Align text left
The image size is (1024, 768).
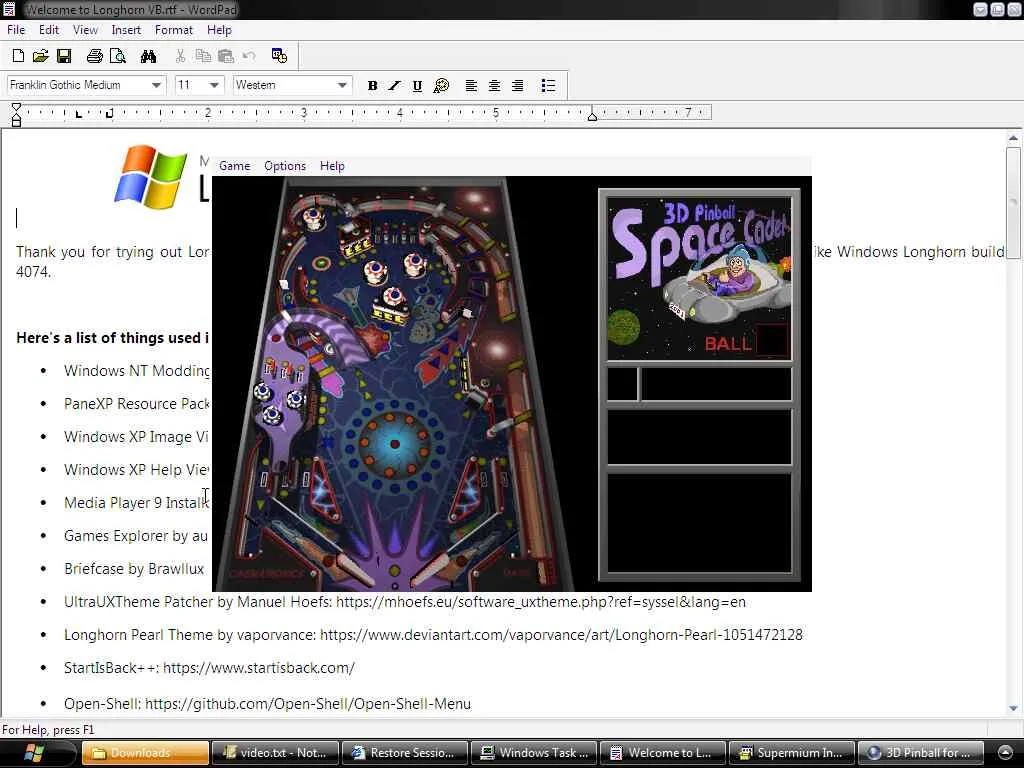coord(471,86)
